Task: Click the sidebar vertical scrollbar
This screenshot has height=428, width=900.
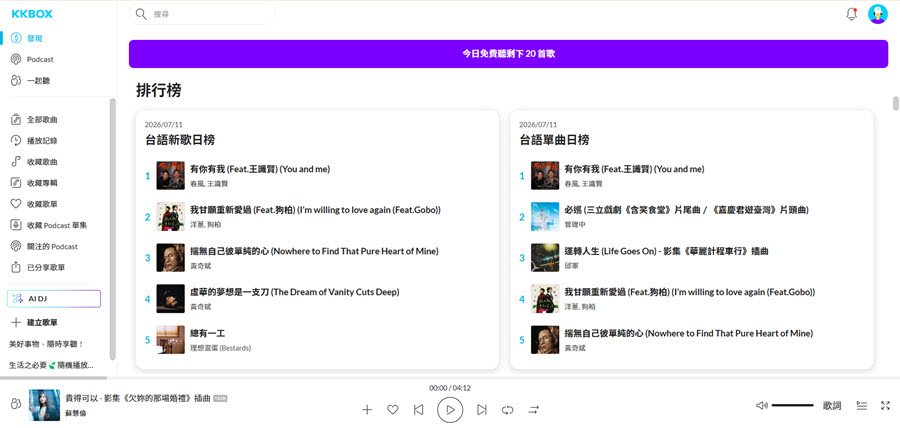Action: (x=112, y=229)
